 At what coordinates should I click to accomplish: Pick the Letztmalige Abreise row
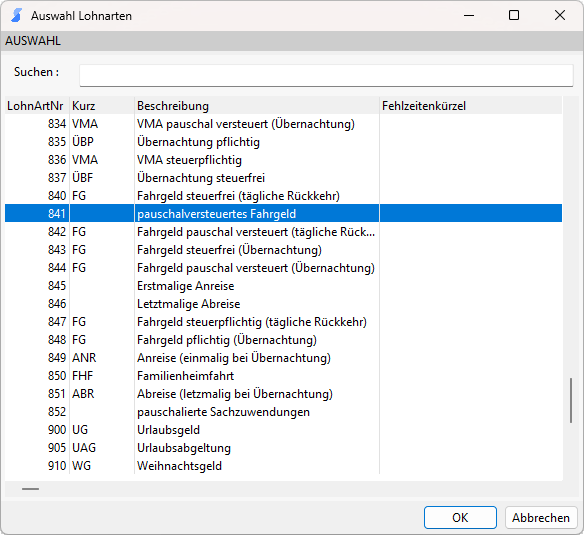283,304
